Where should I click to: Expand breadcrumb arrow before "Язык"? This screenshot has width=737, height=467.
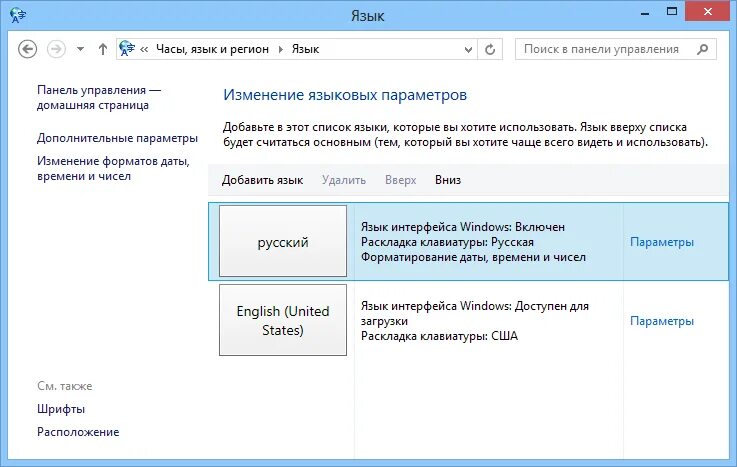[281, 49]
